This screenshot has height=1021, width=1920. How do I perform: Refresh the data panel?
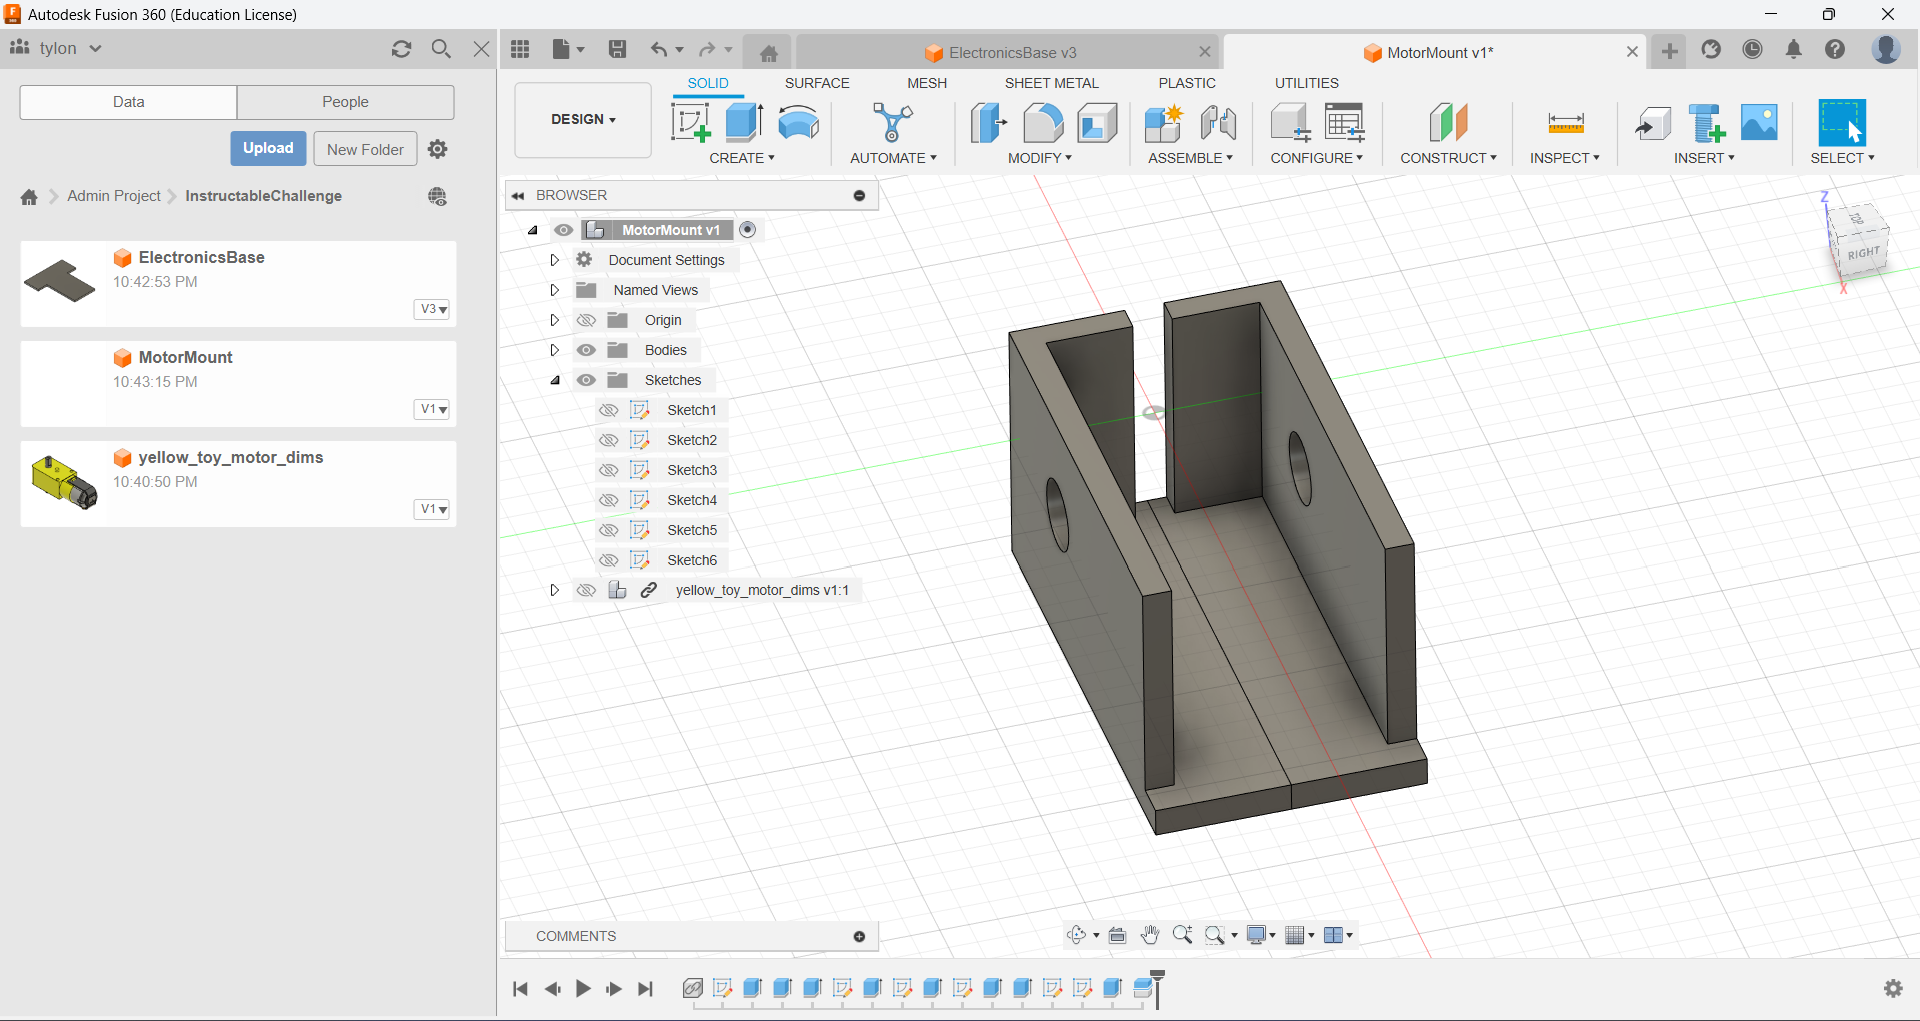pyautogui.click(x=401, y=48)
